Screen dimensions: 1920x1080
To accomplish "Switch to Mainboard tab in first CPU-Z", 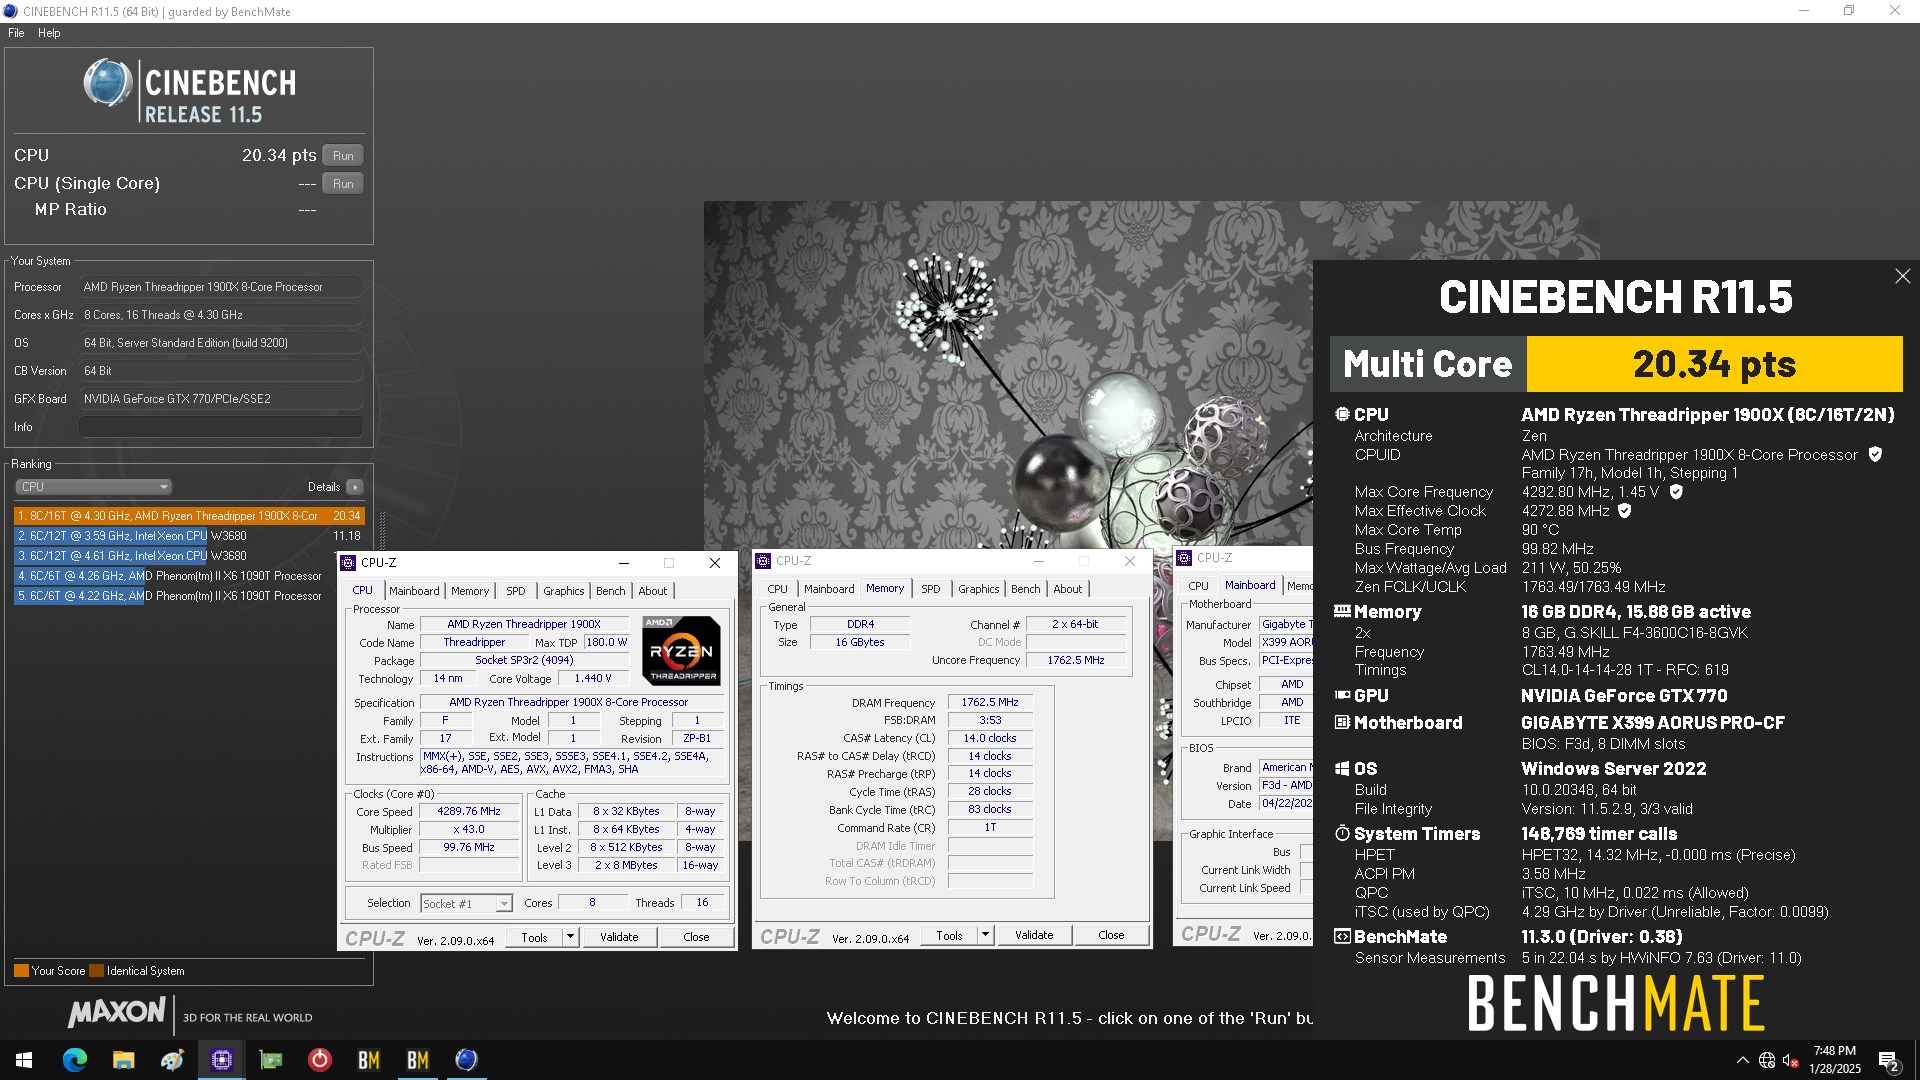I will tap(414, 591).
